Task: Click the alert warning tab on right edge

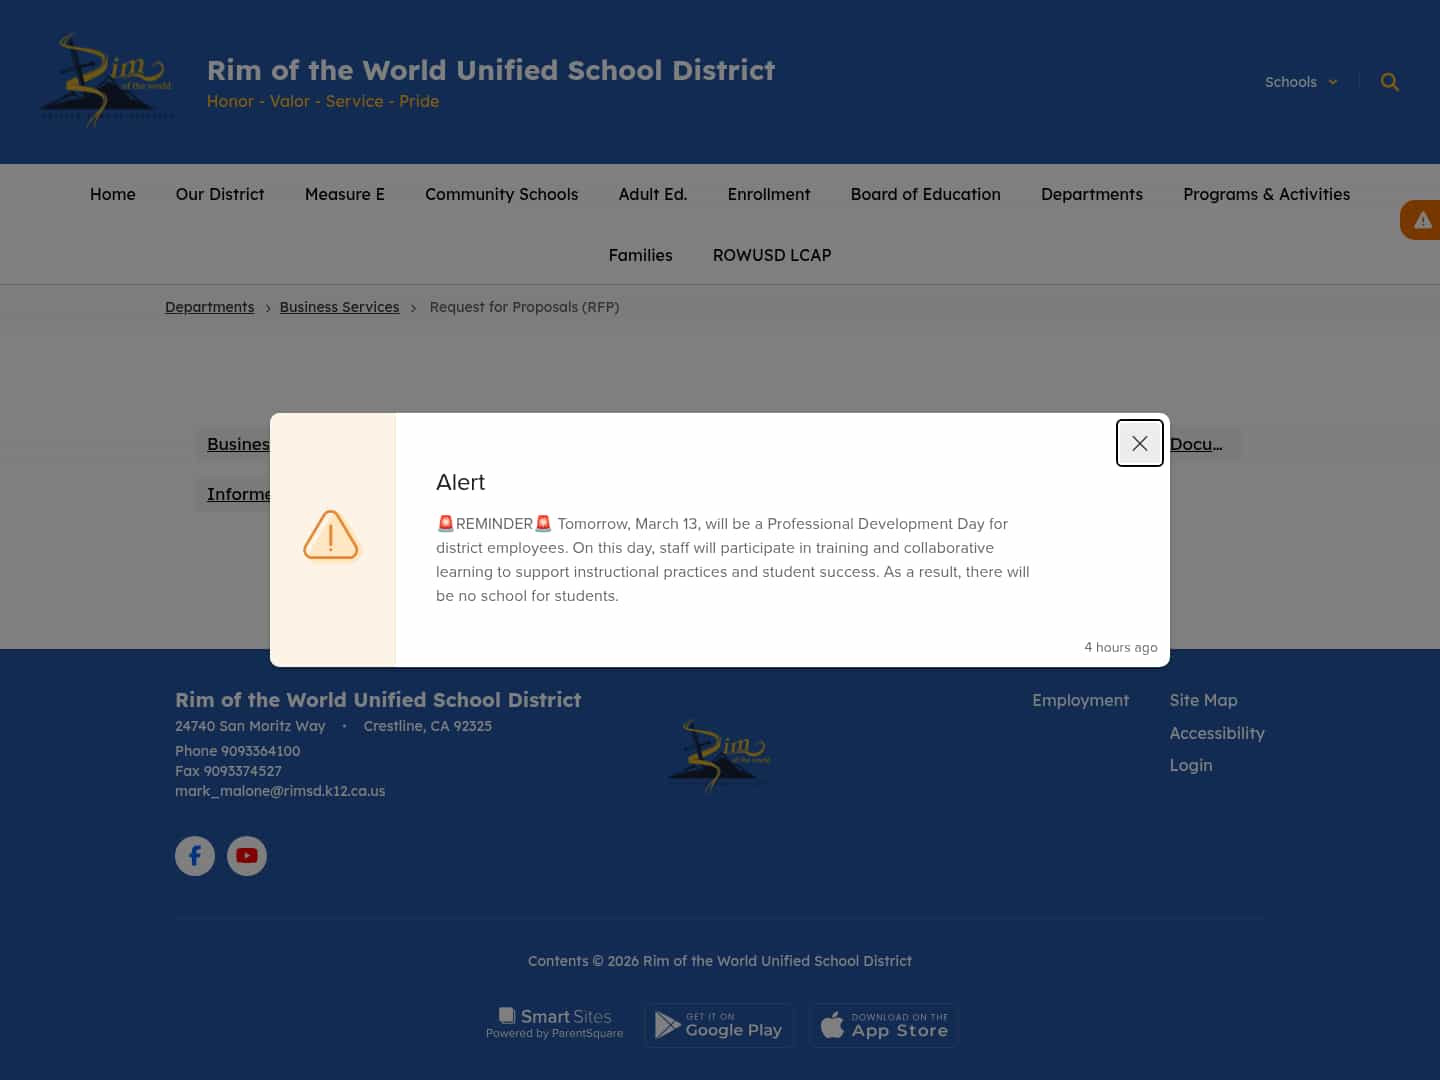Action: click(x=1422, y=220)
